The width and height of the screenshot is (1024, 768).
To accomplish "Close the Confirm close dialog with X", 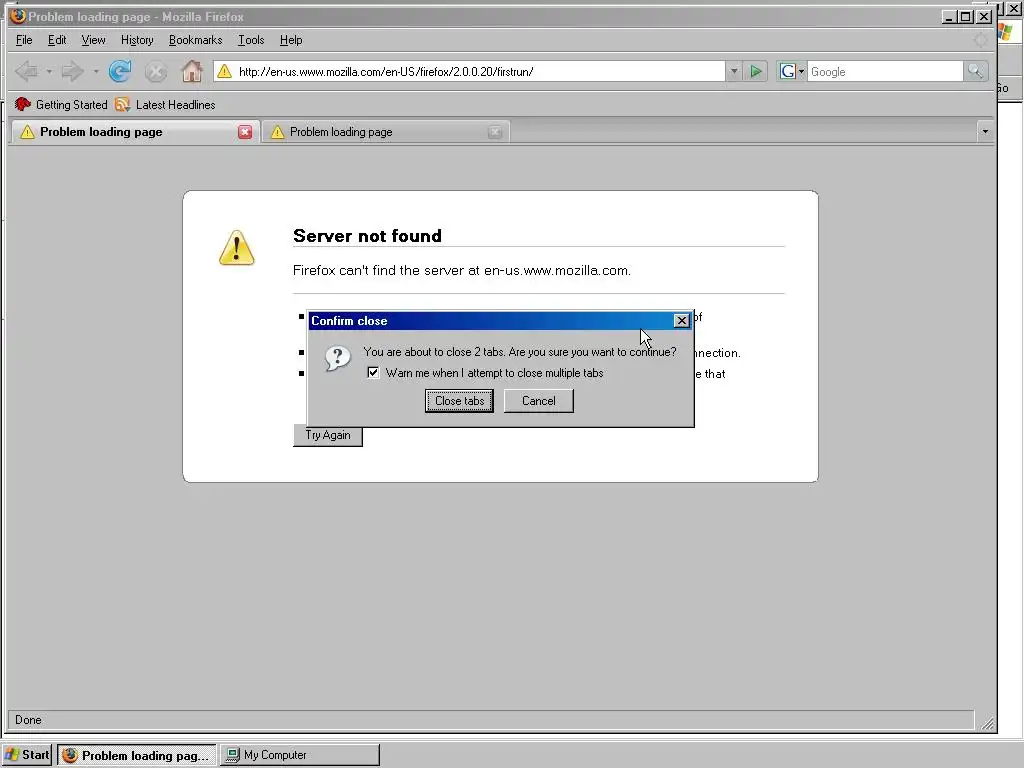I will (x=681, y=321).
